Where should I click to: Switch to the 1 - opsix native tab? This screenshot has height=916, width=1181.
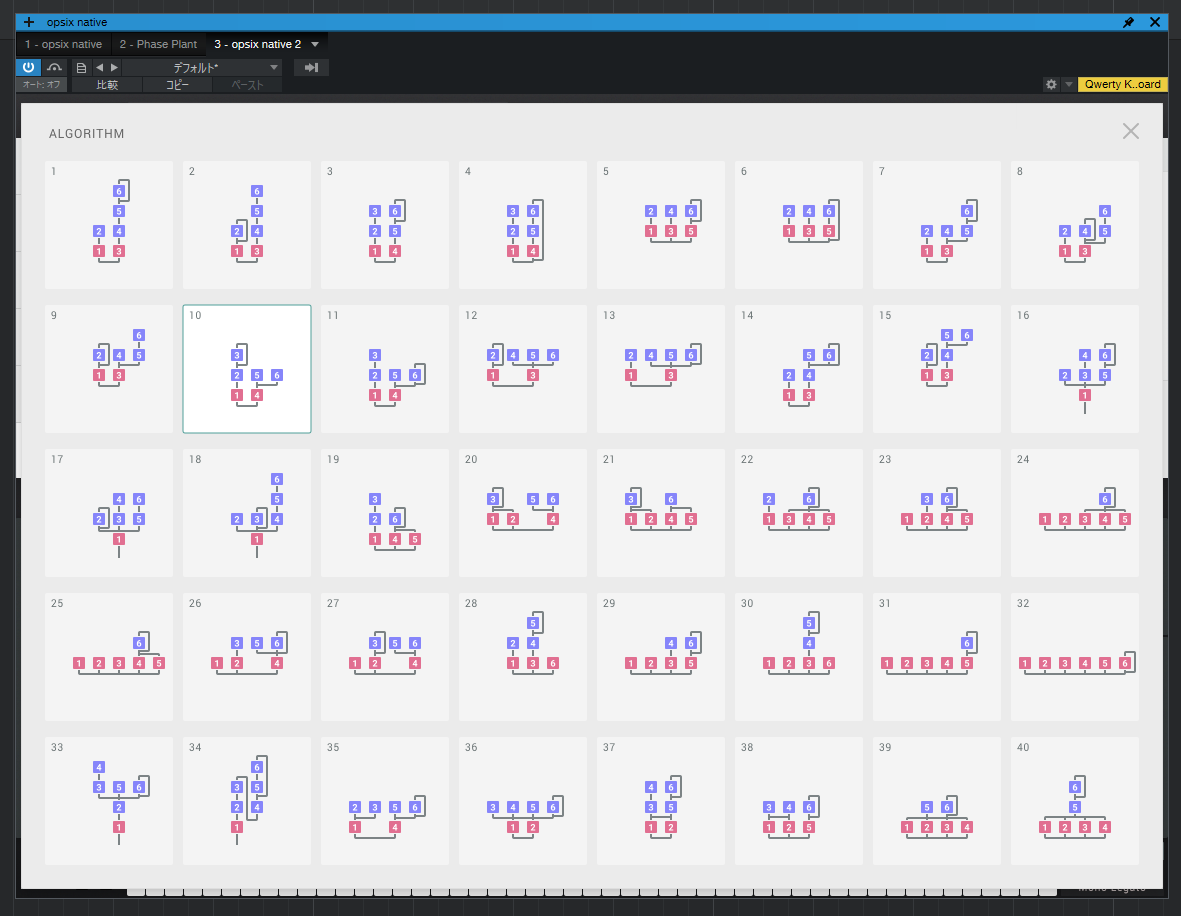click(x=63, y=45)
